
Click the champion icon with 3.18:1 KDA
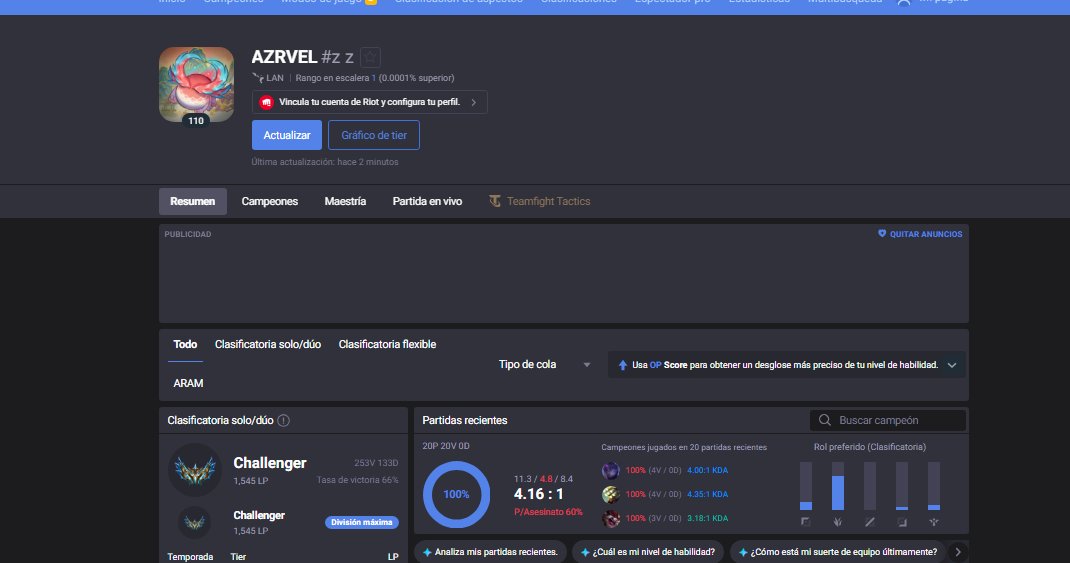tap(610, 518)
